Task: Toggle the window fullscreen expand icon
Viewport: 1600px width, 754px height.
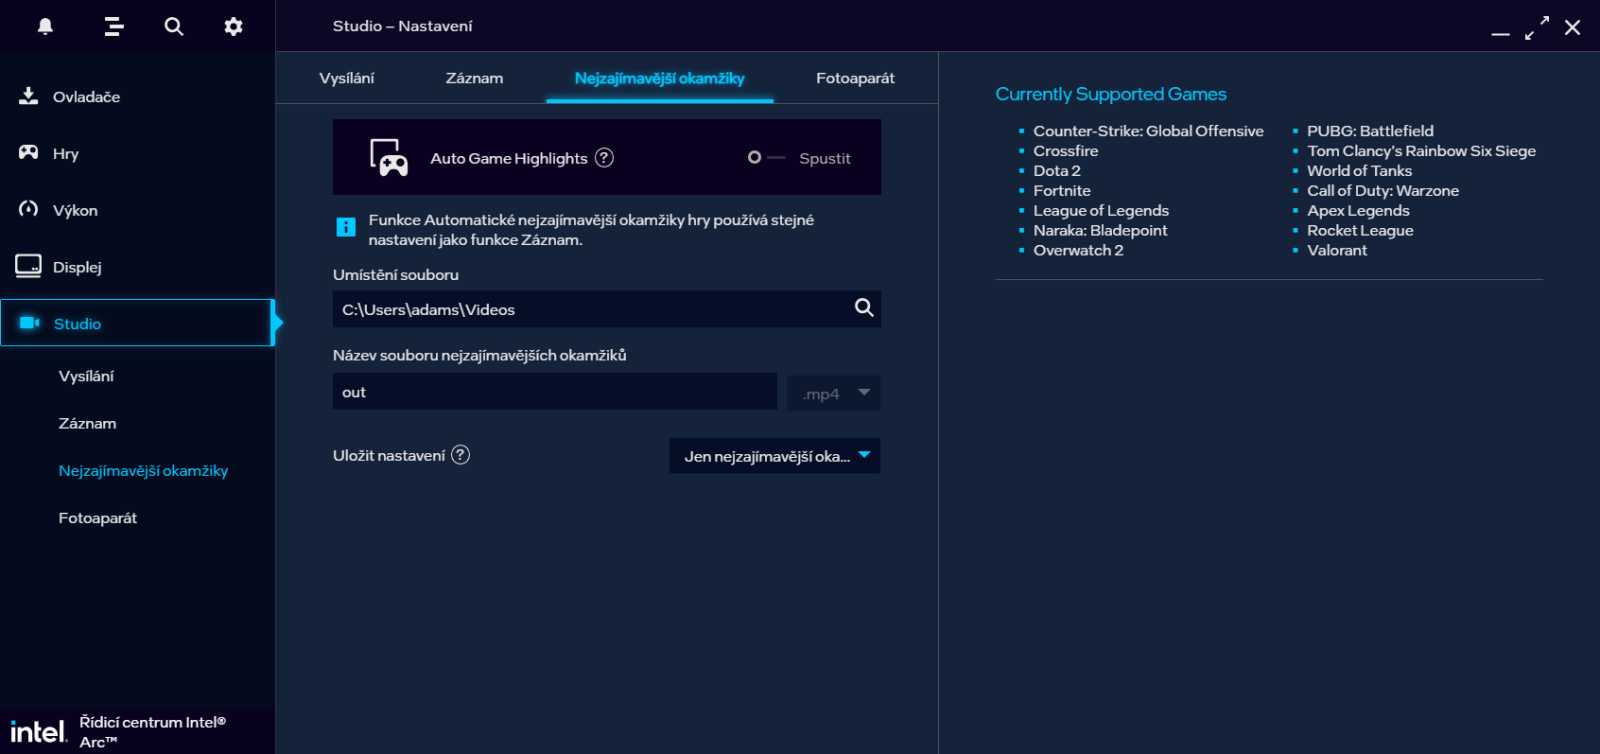Action: [1537, 28]
